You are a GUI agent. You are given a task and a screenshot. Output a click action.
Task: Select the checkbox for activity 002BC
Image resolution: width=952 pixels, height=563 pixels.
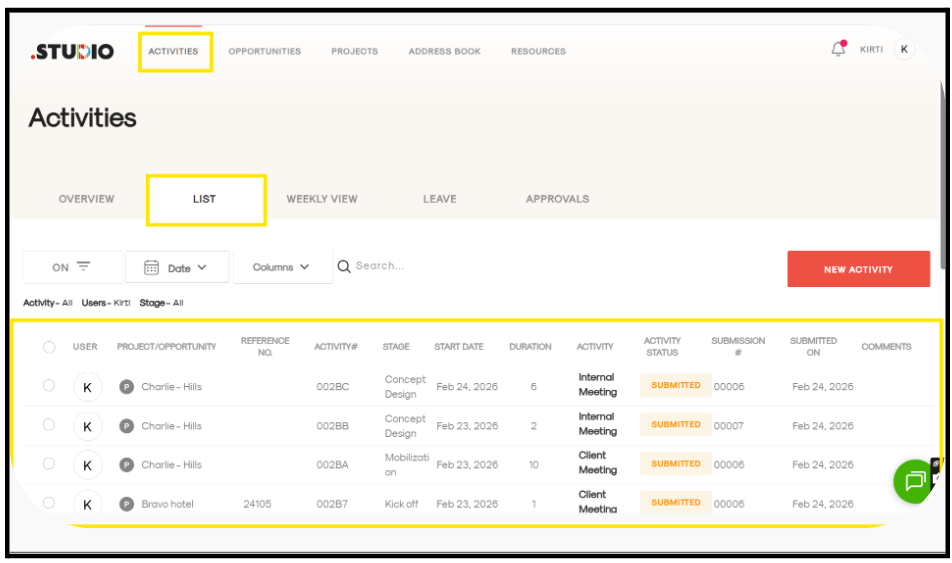pos(49,386)
